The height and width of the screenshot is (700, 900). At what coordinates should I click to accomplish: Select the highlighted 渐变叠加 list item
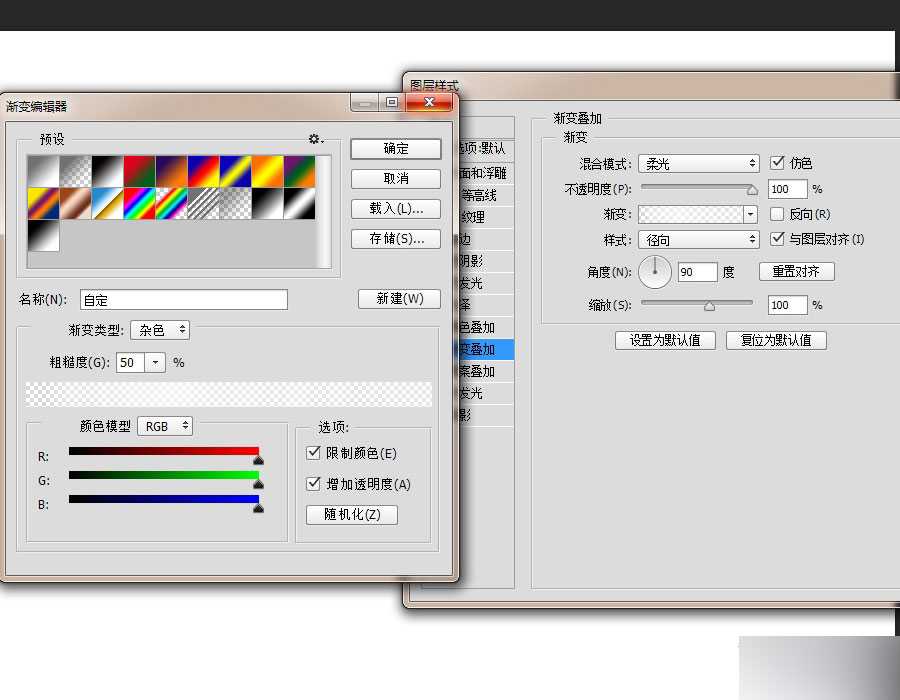(486, 349)
